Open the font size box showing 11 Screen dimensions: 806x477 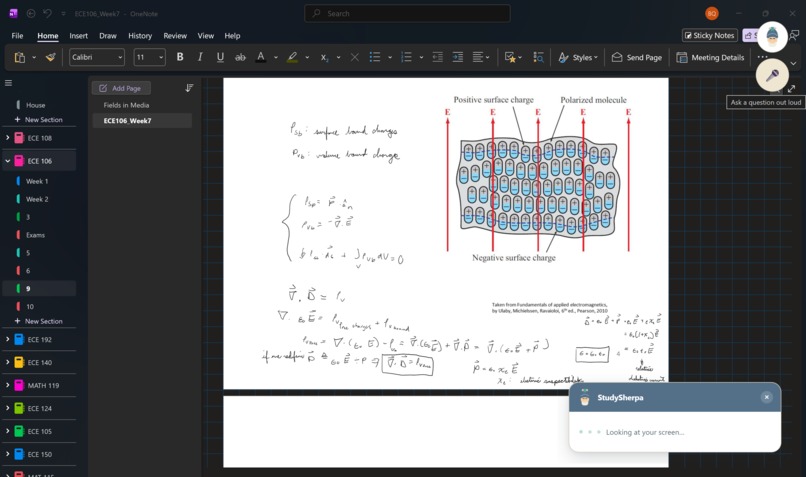click(x=150, y=57)
